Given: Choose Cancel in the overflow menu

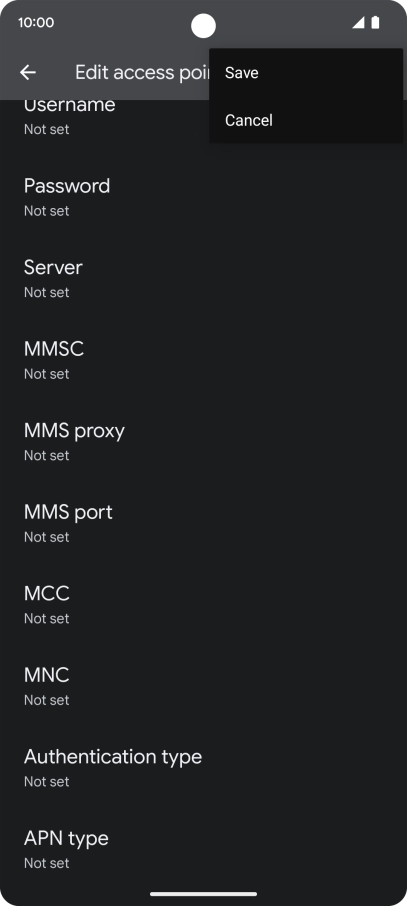Looking at the screenshot, I should tap(306, 120).
